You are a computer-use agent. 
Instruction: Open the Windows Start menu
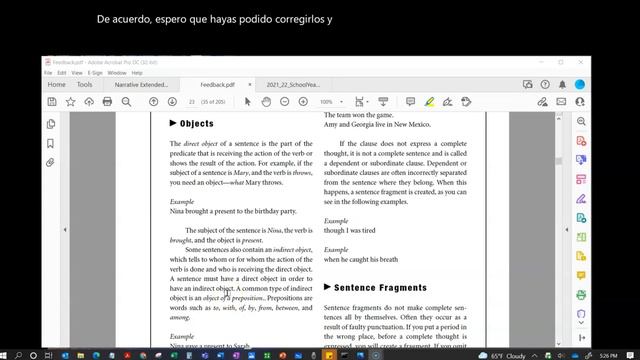[3, 356]
